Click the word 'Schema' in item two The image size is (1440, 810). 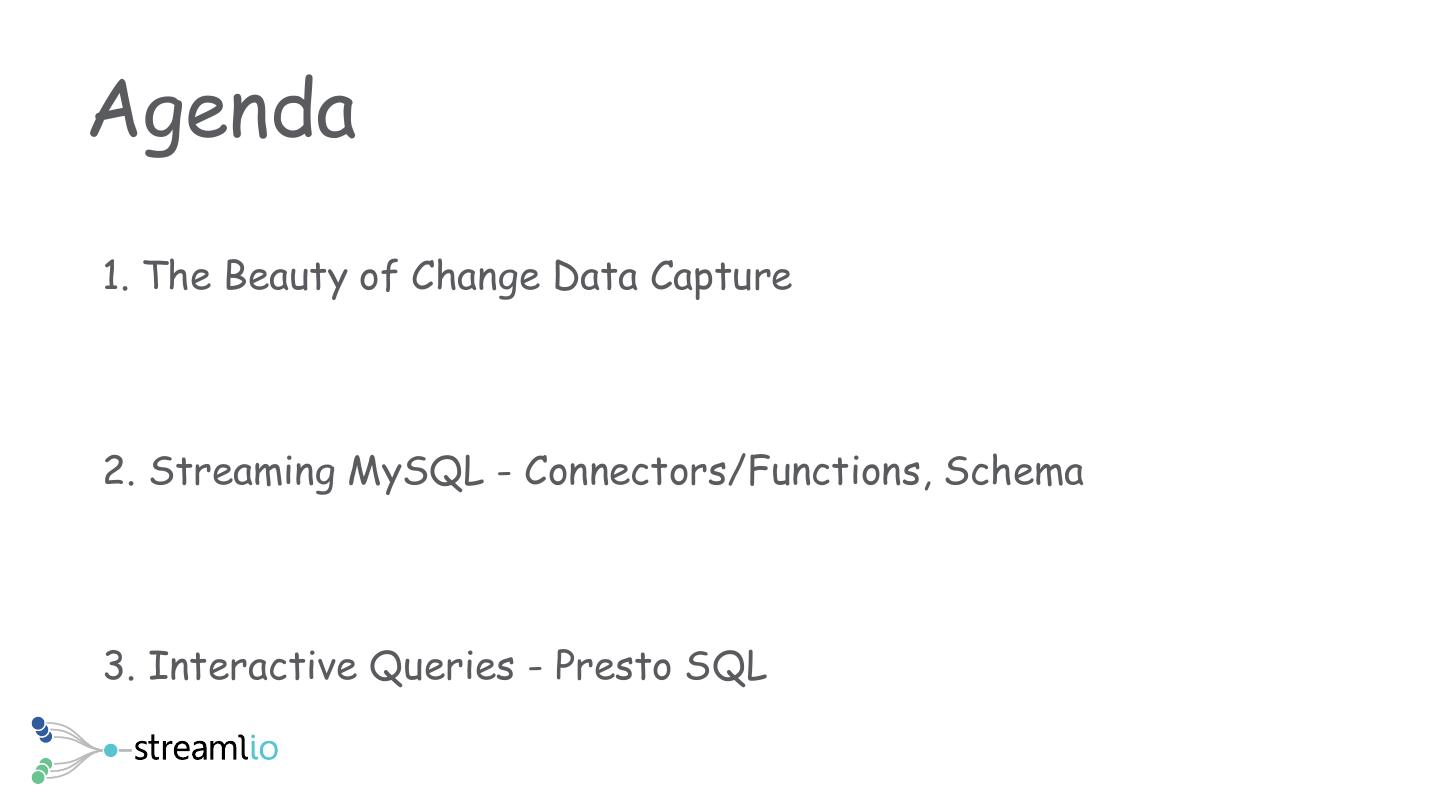[1013, 471]
